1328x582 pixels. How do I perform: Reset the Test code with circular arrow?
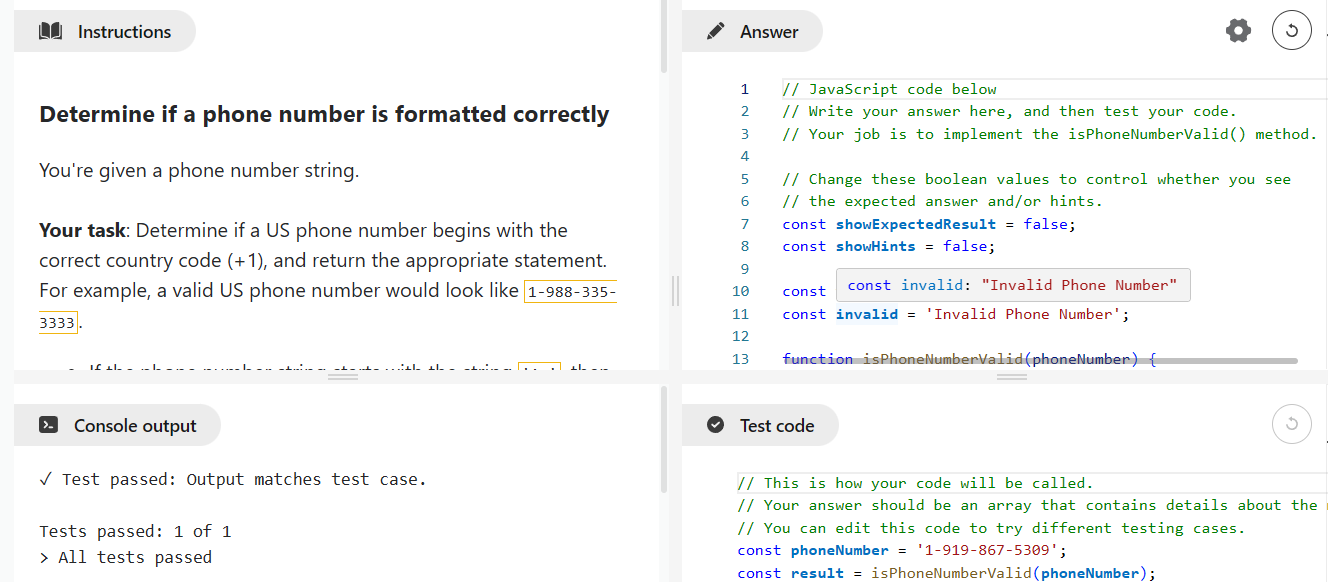pos(1291,425)
